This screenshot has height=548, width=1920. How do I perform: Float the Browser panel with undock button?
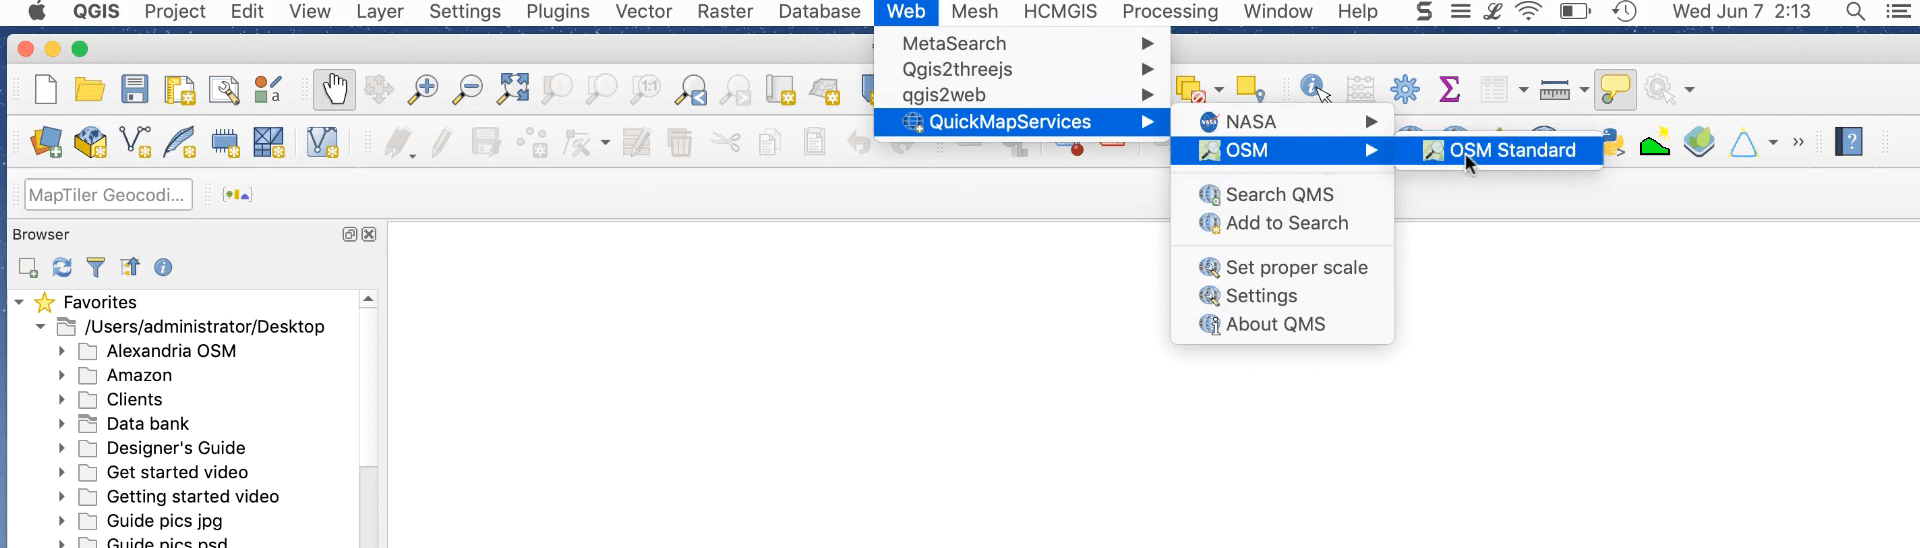pos(350,234)
